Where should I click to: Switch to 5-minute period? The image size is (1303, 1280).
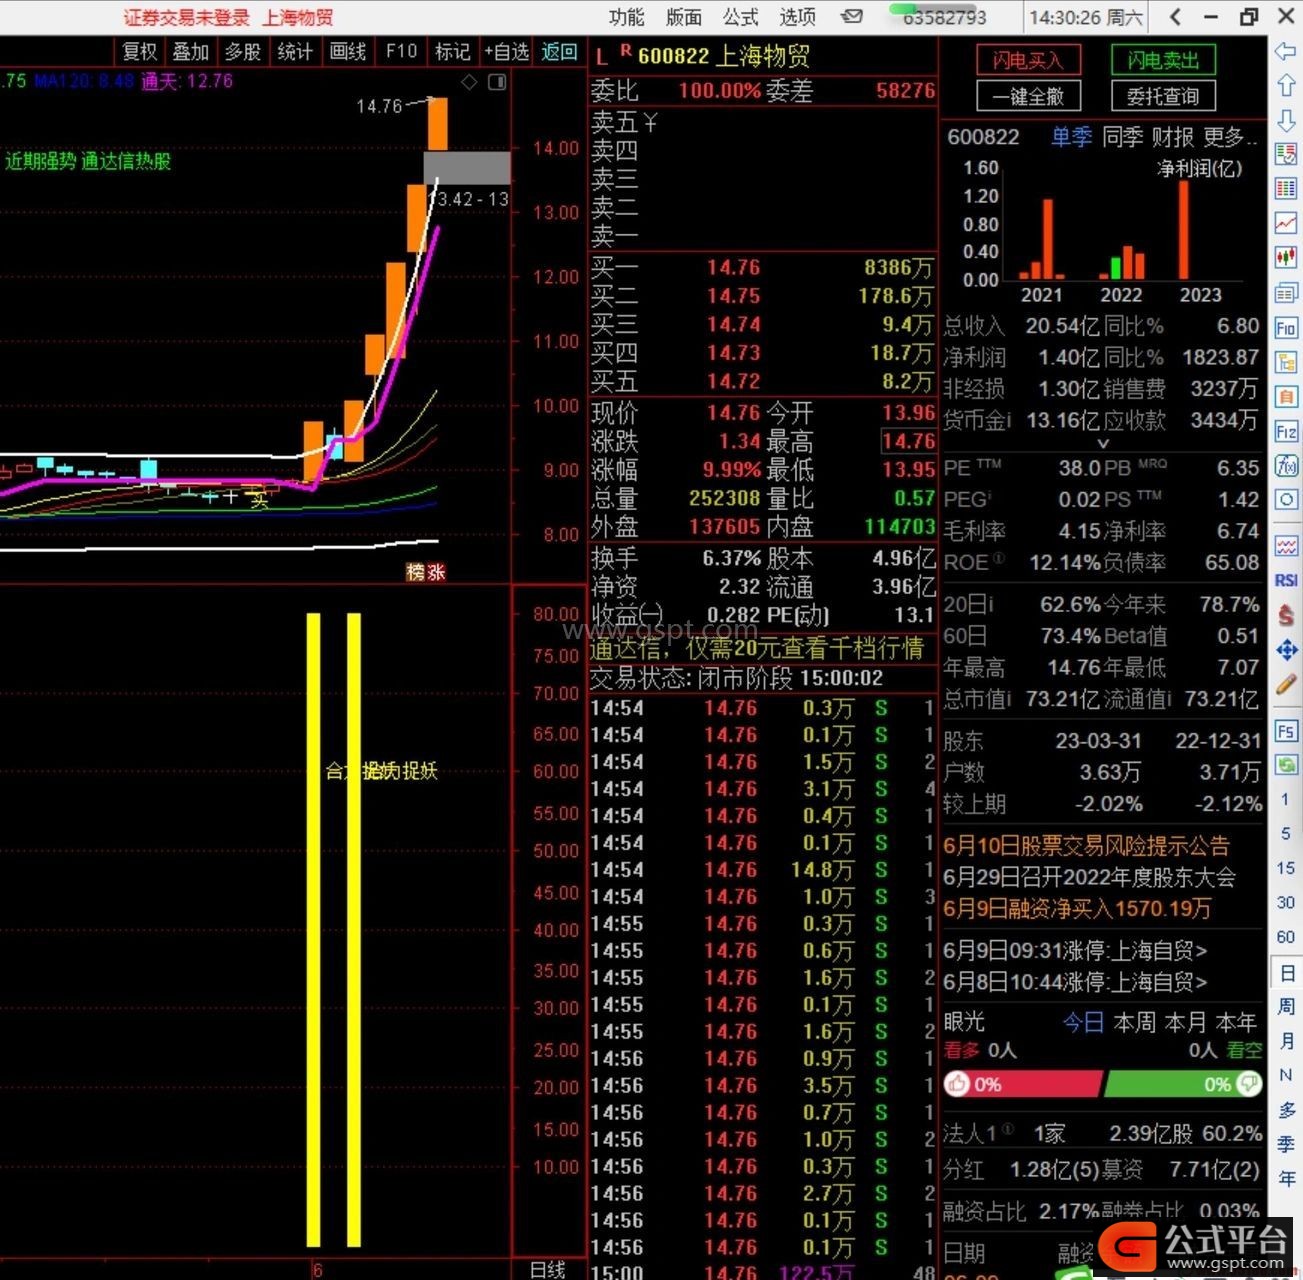pyautogui.click(x=1285, y=834)
